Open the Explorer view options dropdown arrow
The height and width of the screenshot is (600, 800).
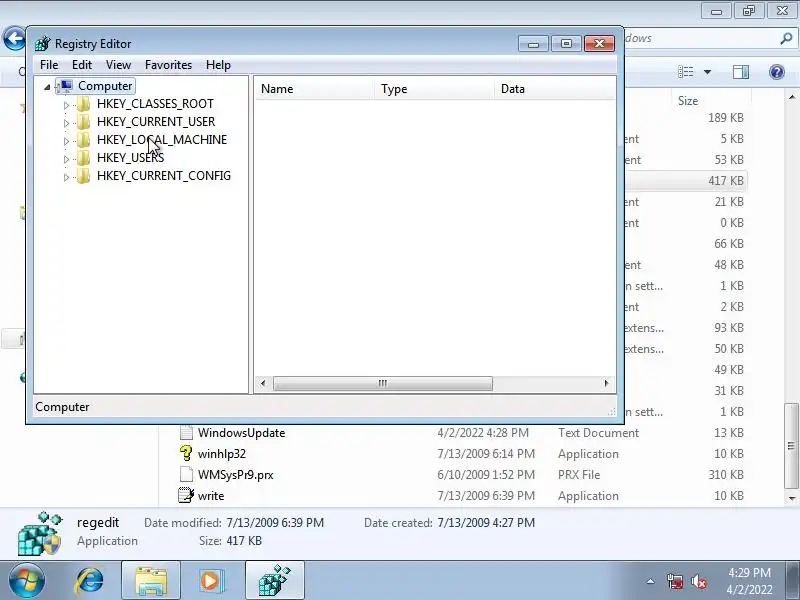(708, 72)
